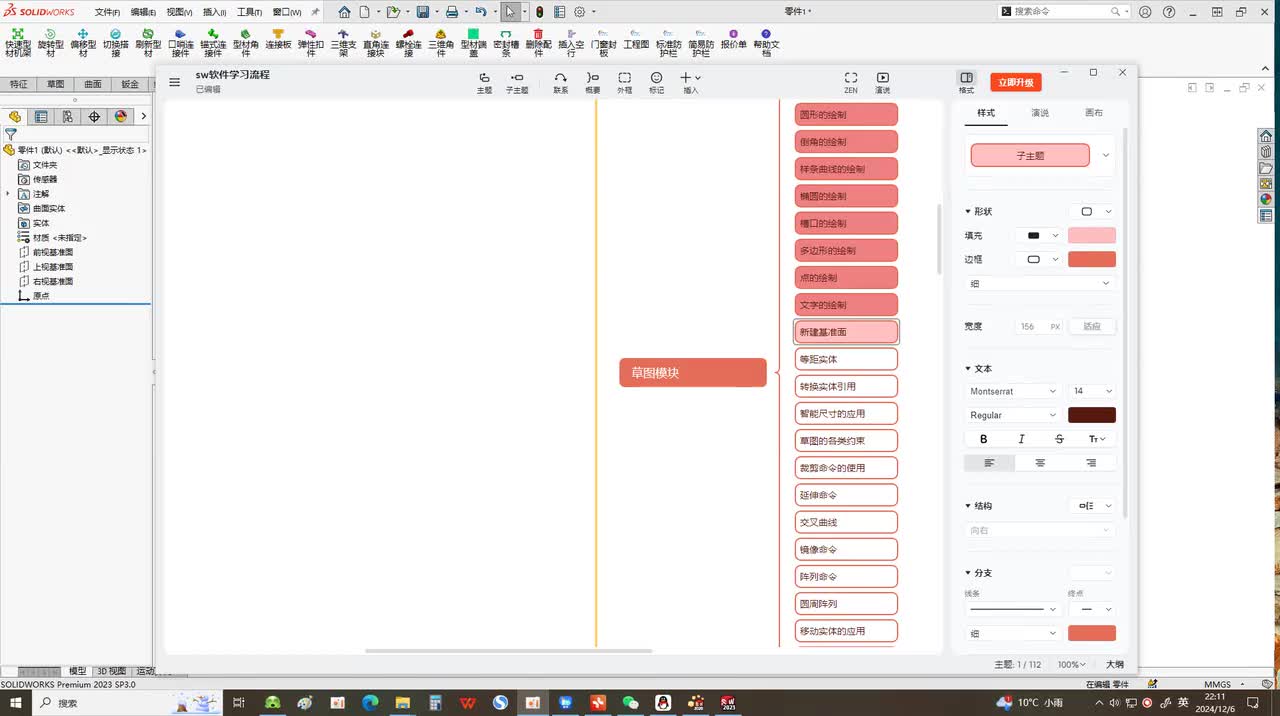
Task: Set text alignment to right
Action: (x=1091, y=463)
